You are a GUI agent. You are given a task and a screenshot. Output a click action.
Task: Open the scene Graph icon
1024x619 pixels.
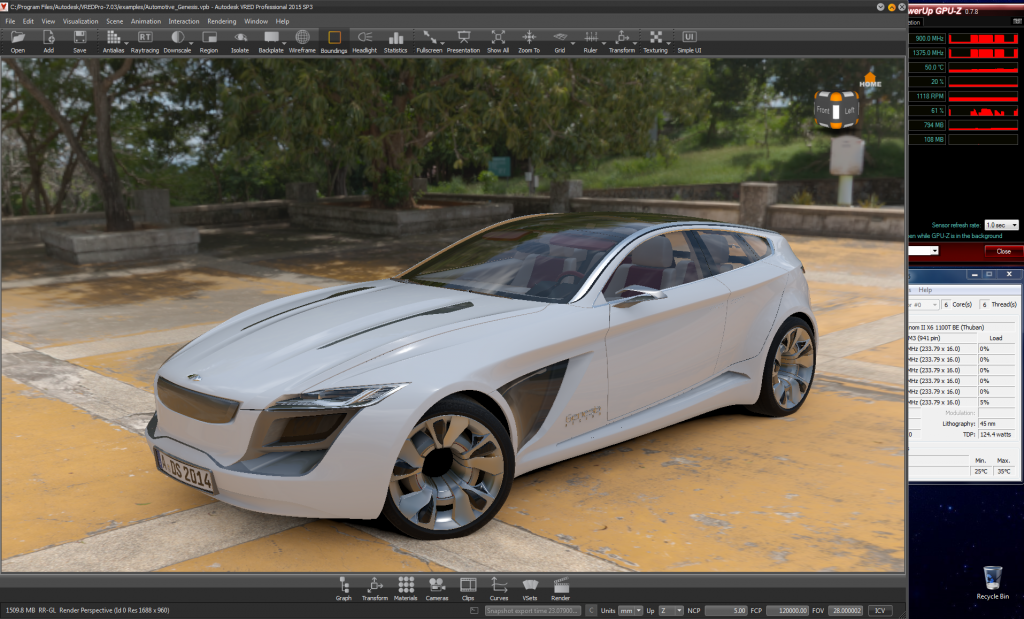344,587
